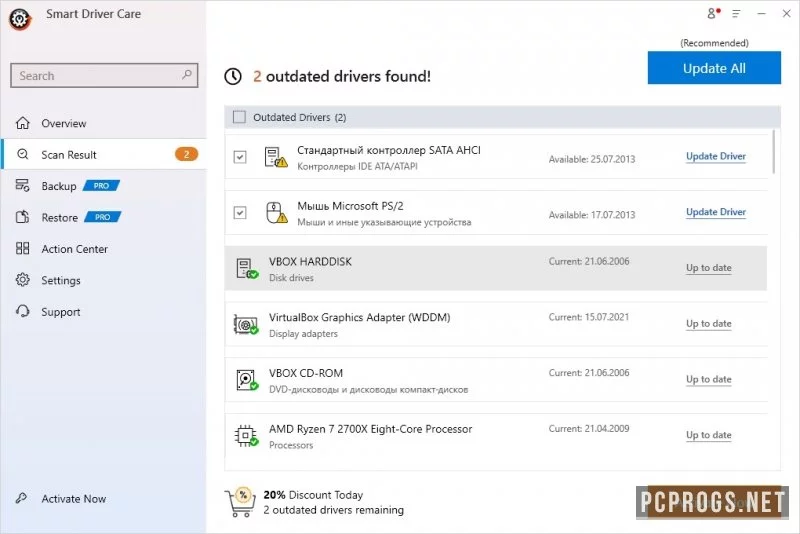Click the AMD Ryzen processor chip icon
This screenshot has width=800, height=534.
pos(246,436)
